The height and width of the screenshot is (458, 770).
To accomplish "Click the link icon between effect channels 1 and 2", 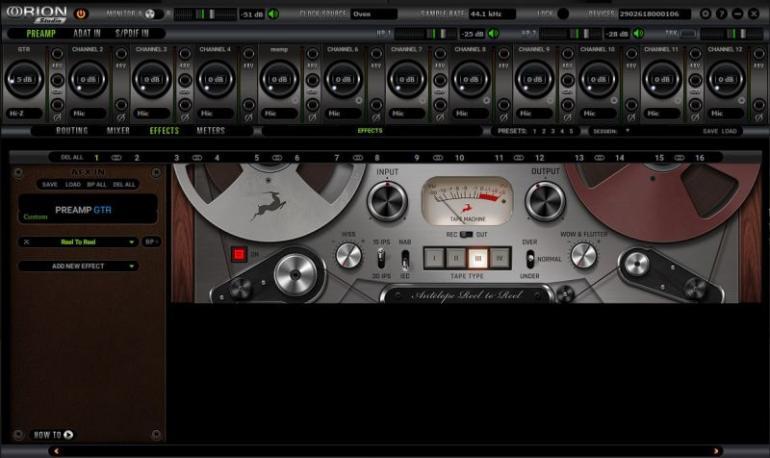I will coord(116,158).
